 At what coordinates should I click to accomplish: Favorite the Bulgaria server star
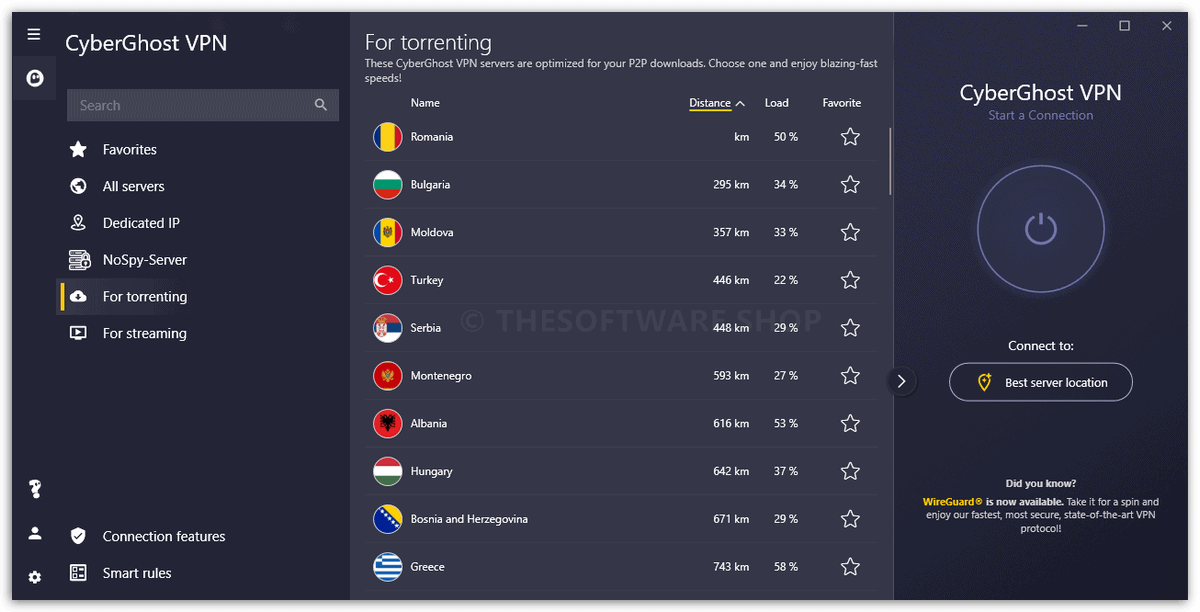850,185
